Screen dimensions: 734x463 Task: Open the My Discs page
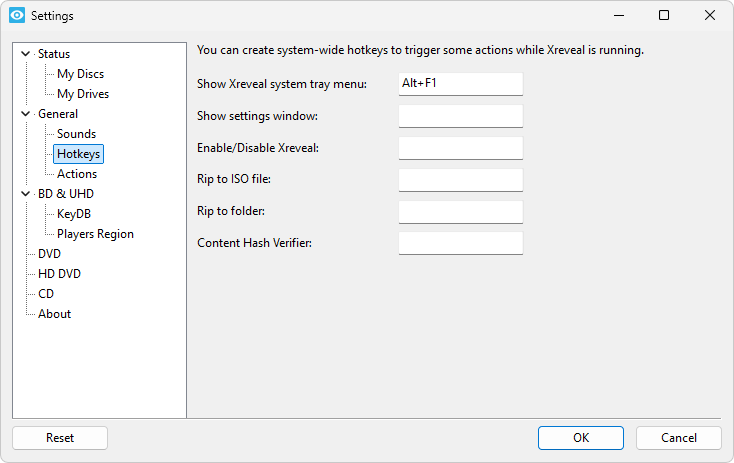click(x=81, y=74)
